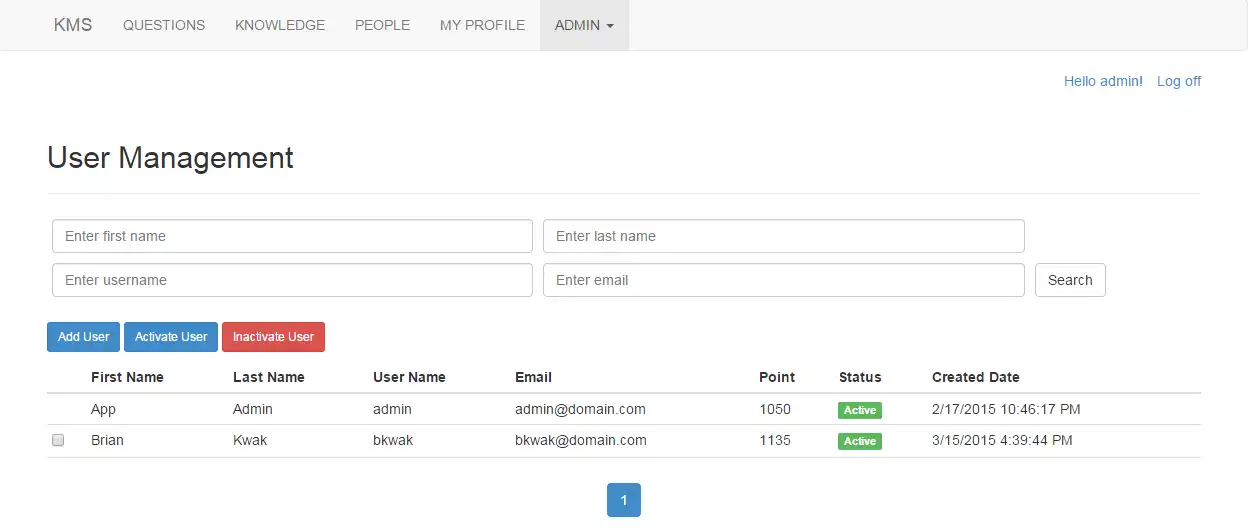Click the Hello admin! link
The width and height of the screenshot is (1248, 530).
click(x=1103, y=81)
